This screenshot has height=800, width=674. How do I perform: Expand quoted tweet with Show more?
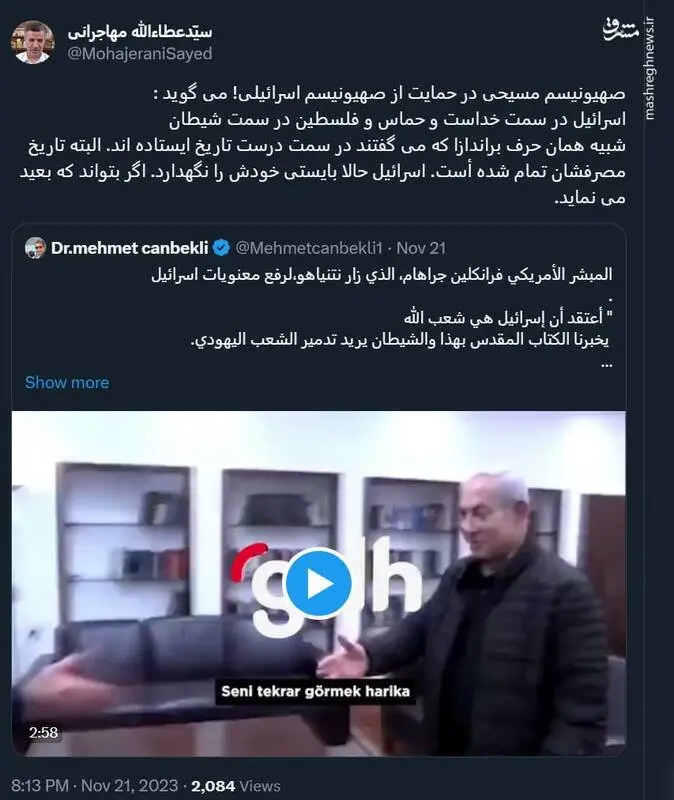coord(67,382)
